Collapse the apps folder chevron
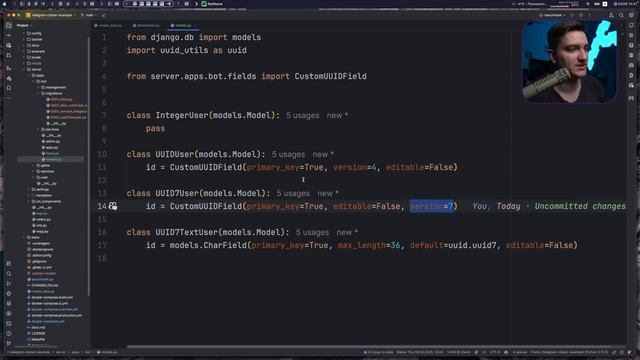 [x=29, y=76]
